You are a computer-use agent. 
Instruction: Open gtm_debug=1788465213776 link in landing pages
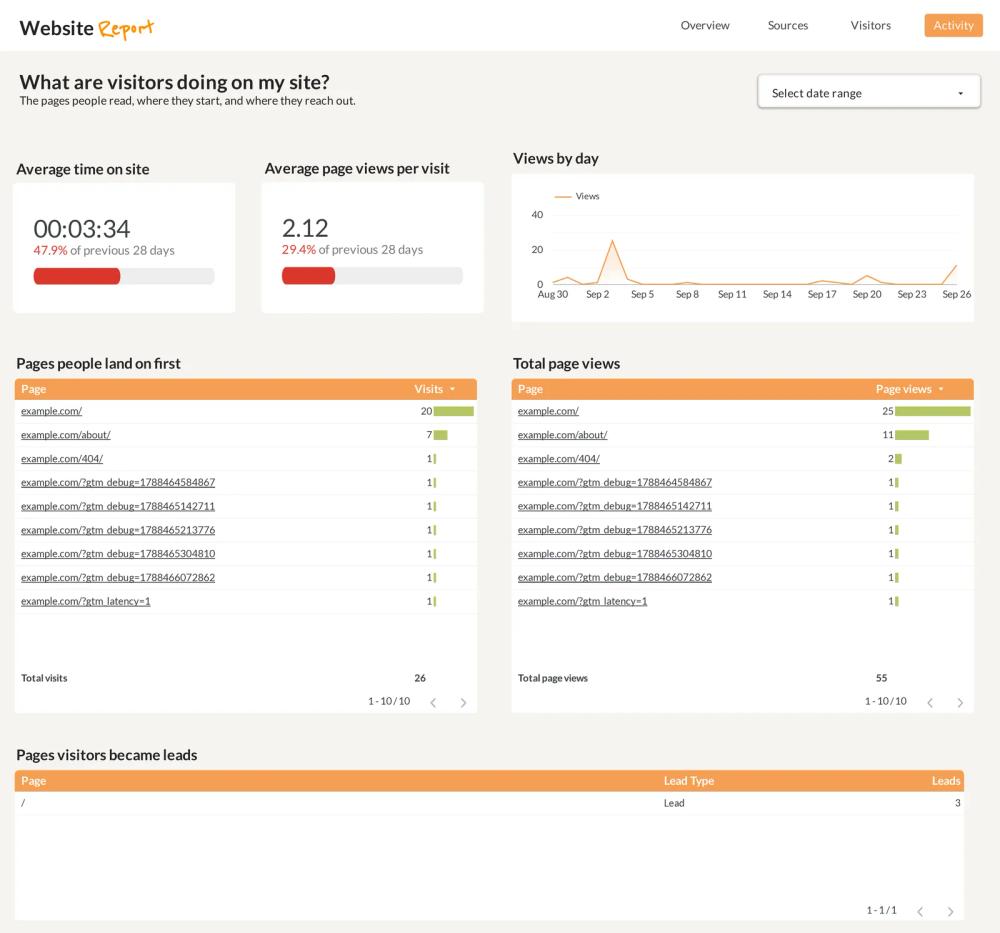click(x=118, y=530)
